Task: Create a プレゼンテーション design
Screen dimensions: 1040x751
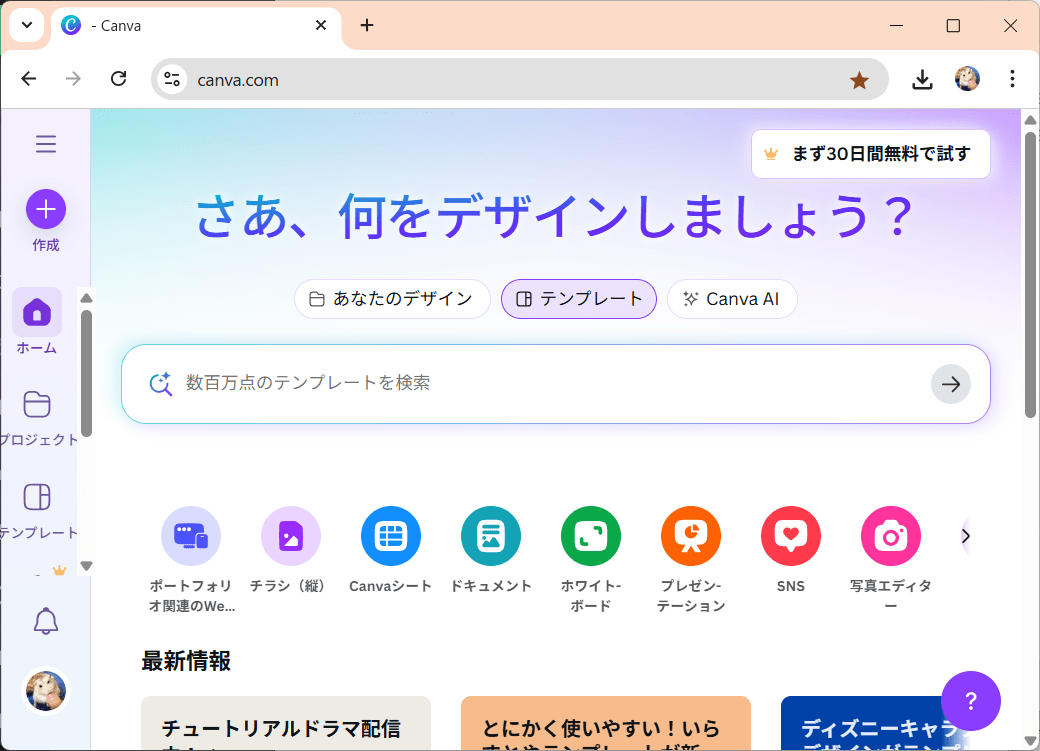Action: pos(691,536)
